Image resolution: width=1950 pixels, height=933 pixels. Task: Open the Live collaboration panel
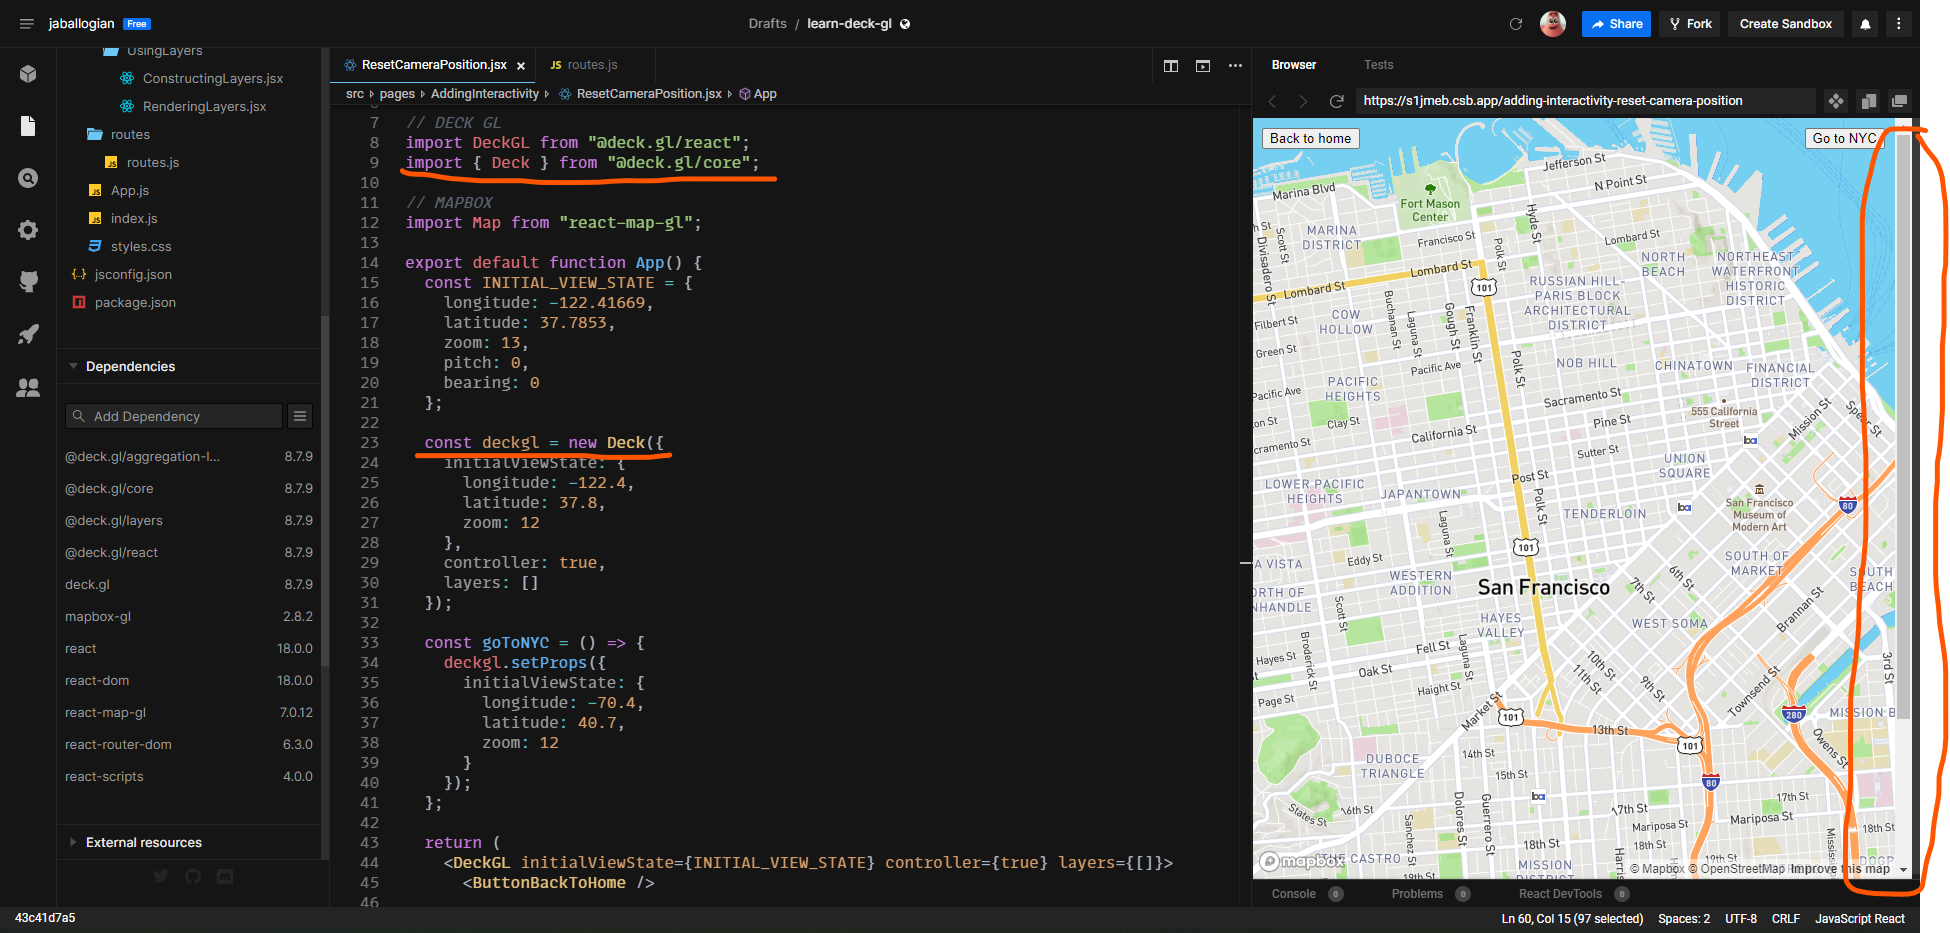[27, 388]
